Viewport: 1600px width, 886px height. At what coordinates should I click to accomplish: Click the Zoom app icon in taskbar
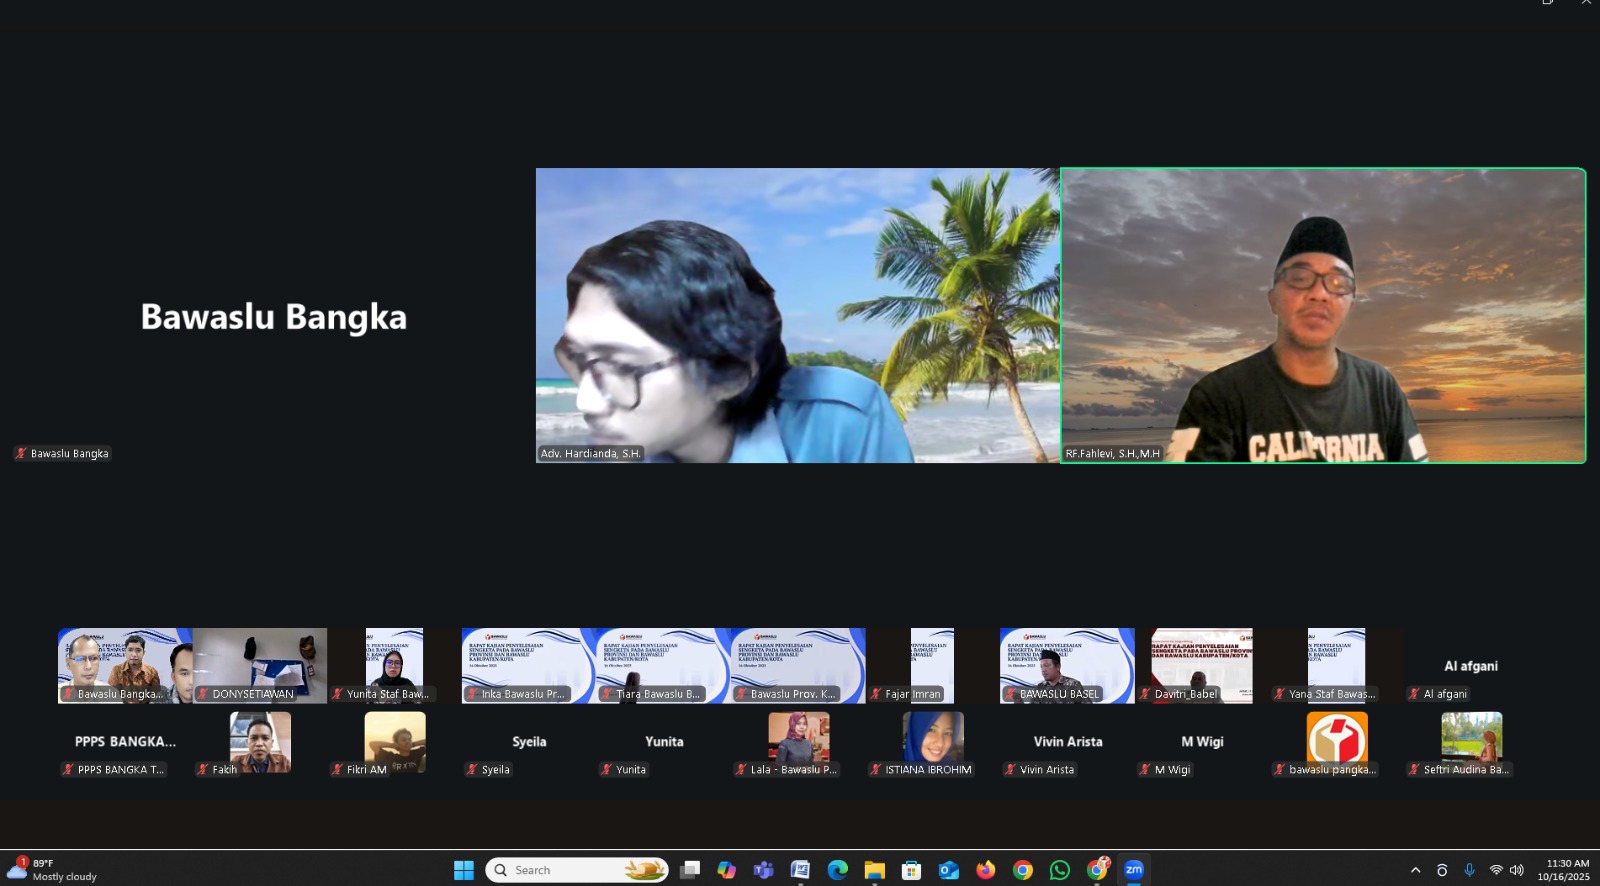pyautogui.click(x=1133, y=870)
